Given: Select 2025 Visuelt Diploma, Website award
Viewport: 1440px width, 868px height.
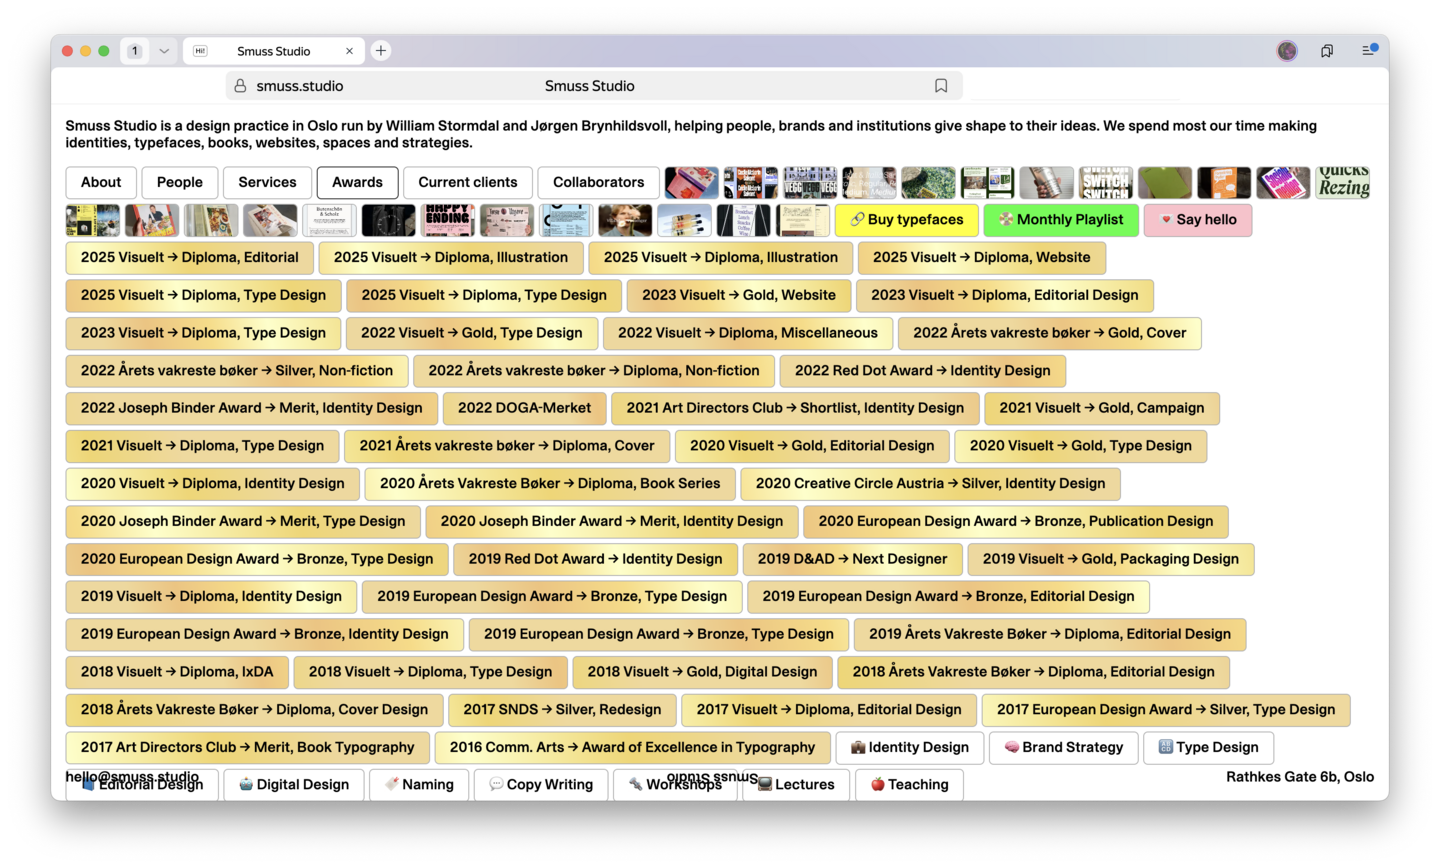Looking at the screenshot, I should coord(982,257).
